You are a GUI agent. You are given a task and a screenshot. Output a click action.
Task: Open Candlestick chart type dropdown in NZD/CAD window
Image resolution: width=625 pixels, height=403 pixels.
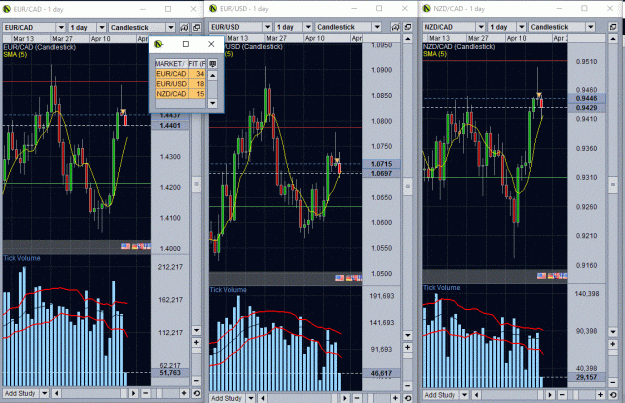(x=590, y=27)
